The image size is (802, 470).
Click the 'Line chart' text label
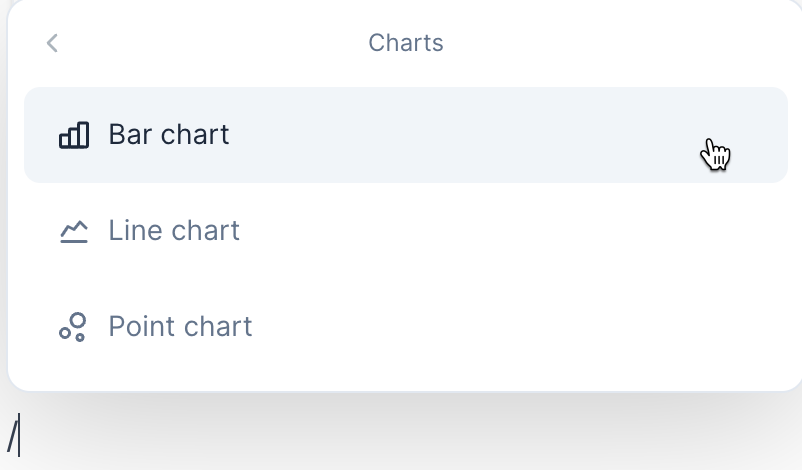174,231
